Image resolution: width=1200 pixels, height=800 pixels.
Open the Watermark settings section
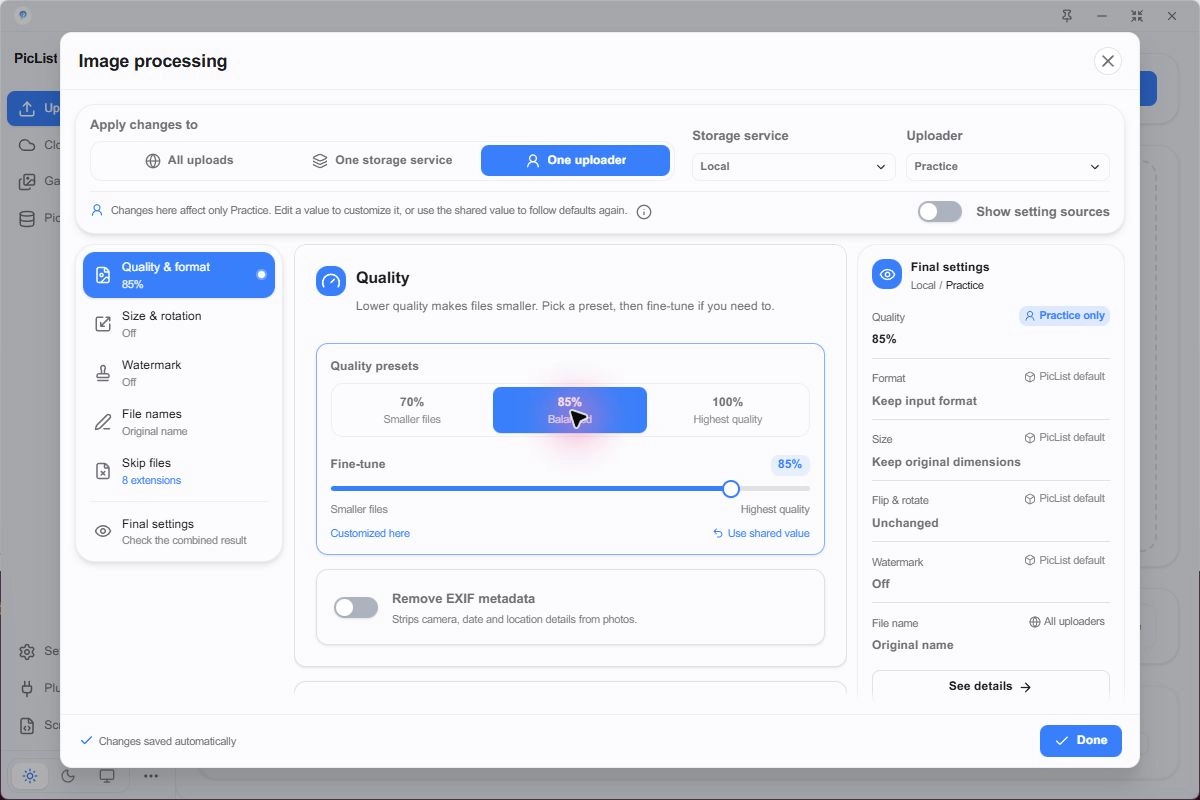(179, 373)
